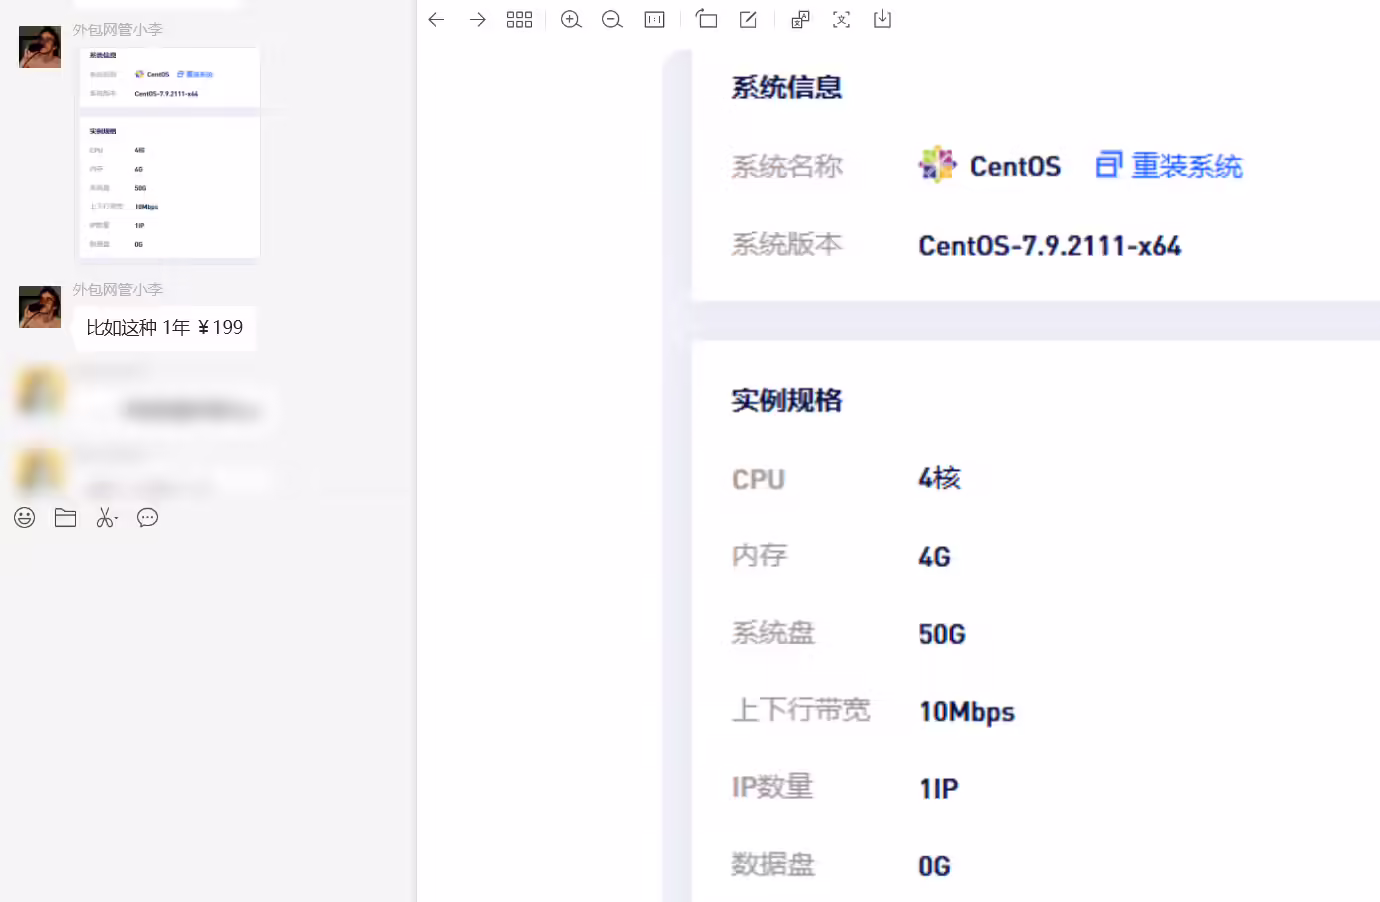Open the emoji picker in chat
This screenshot has height=902, width=1380.
click(25, 517)
